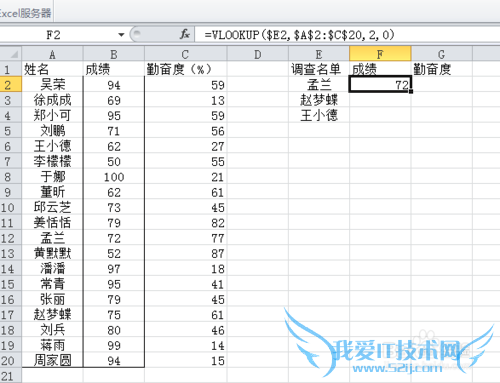The image size is (500, 383).
Task: Click diligence cell 87 for 黄默默
Action: (x=186, y=253)
